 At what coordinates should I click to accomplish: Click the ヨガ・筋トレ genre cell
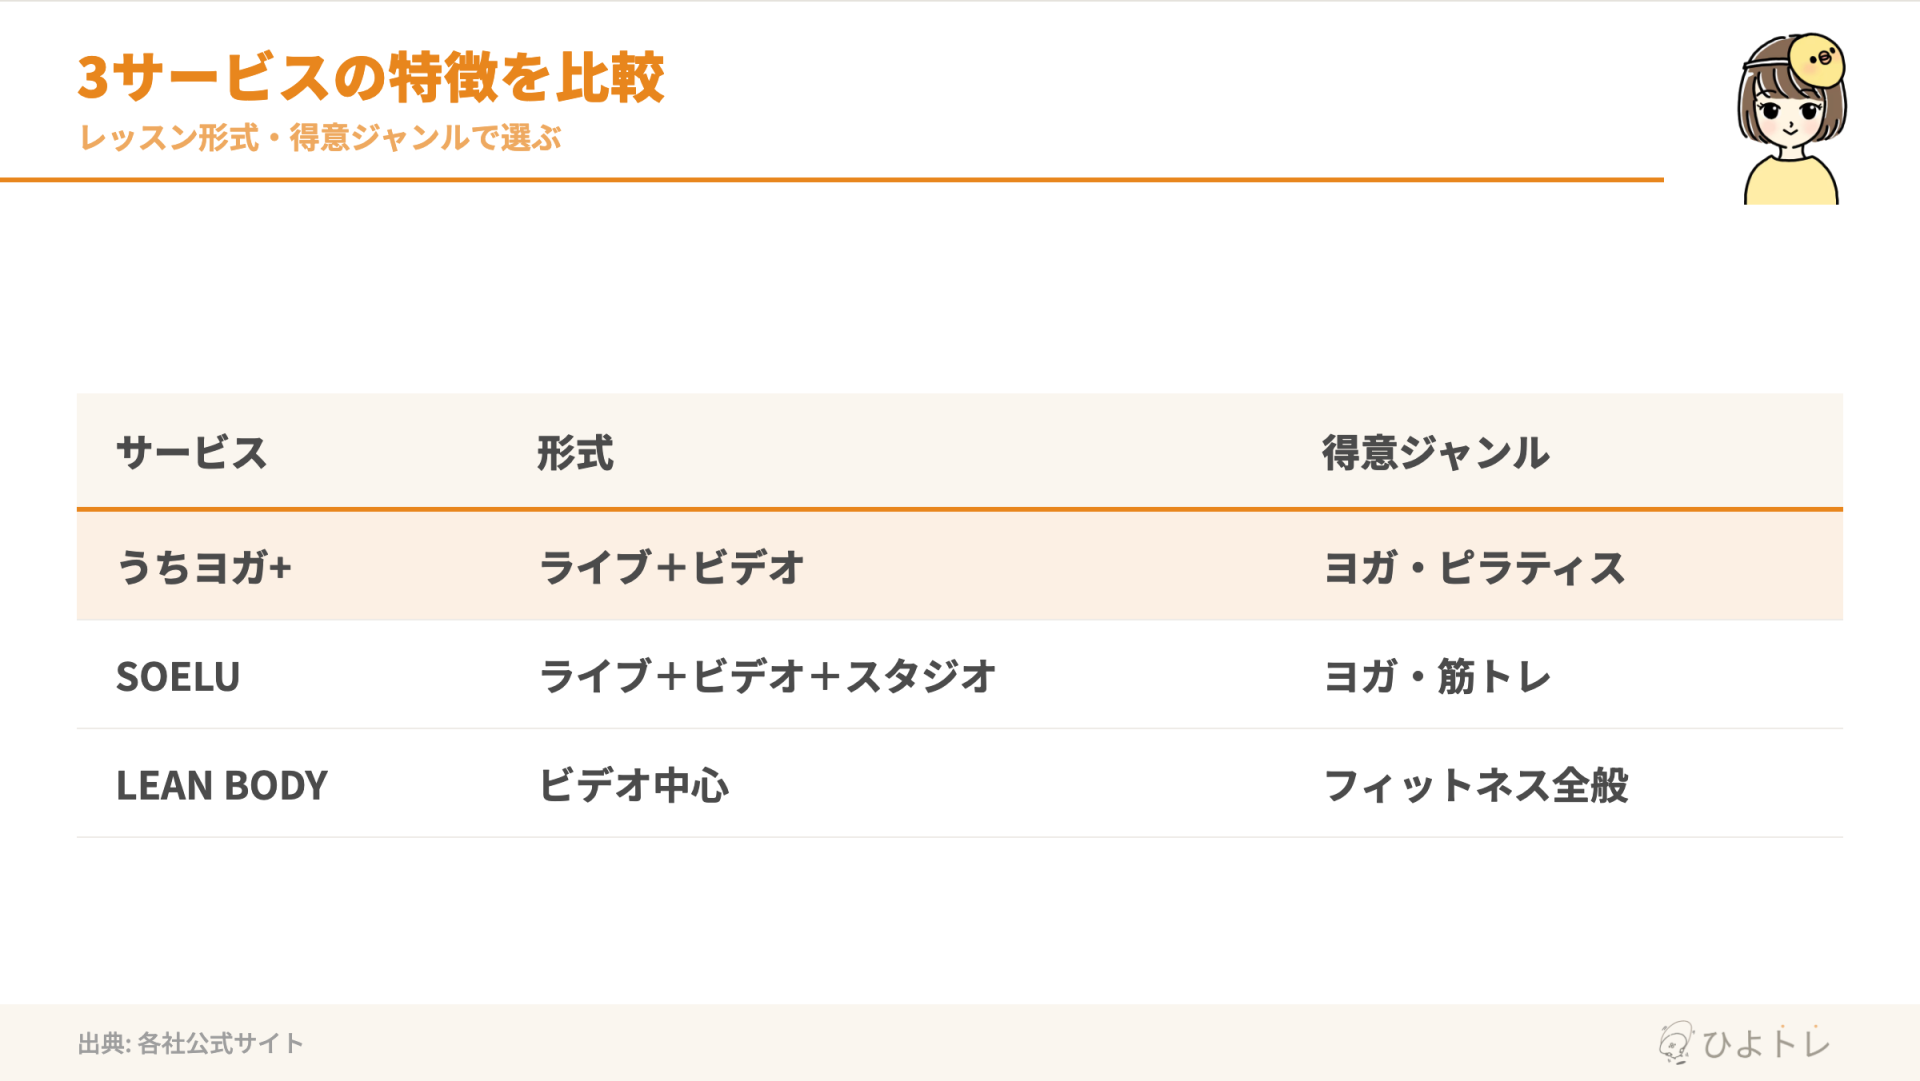click(x=1437, y=676)
